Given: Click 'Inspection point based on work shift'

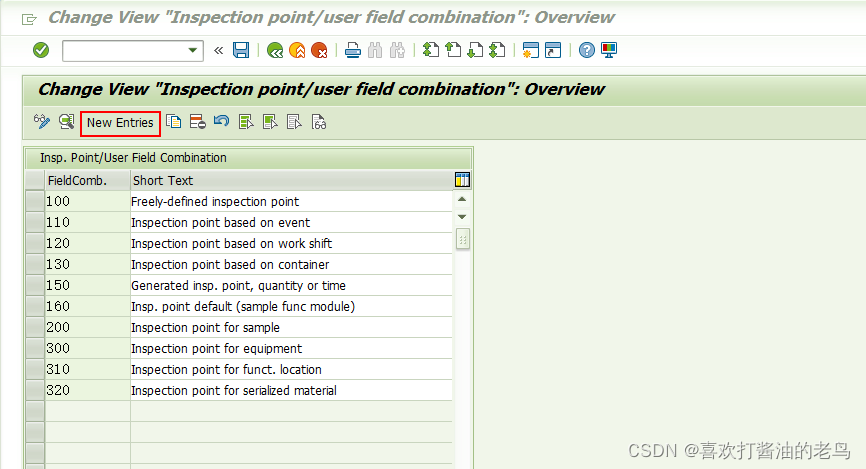Looking at the screenshot, I should point(231,244).
